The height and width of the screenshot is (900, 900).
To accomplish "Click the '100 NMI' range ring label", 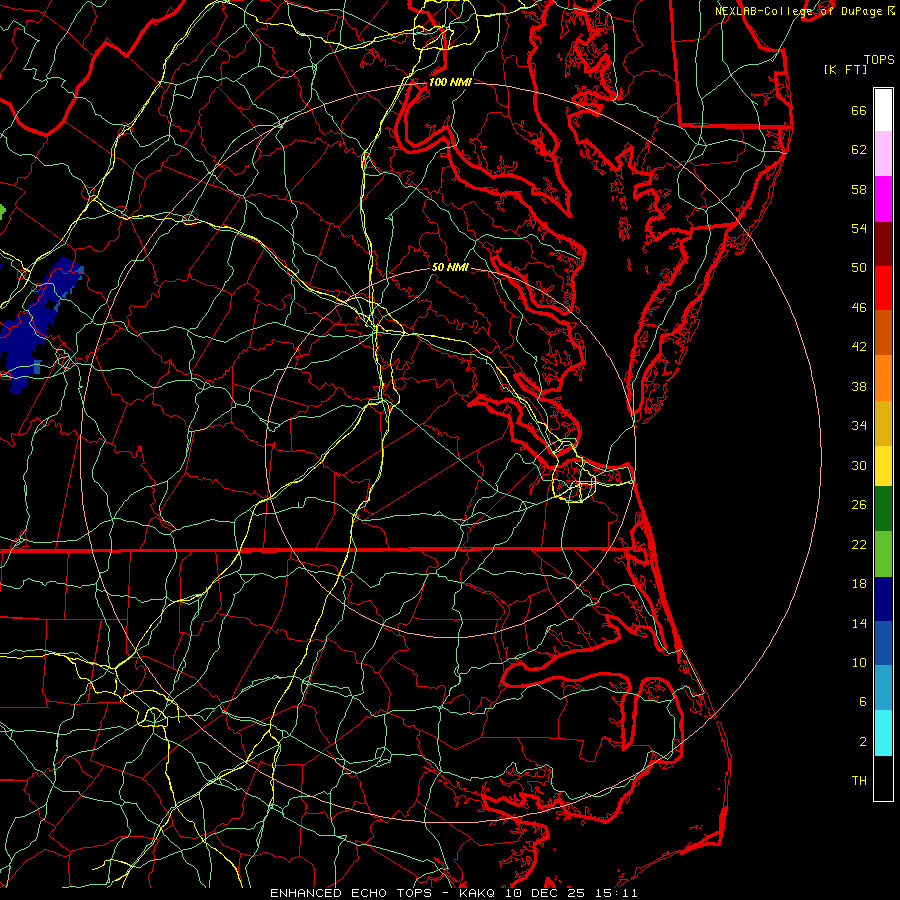I will click(450, 82).
